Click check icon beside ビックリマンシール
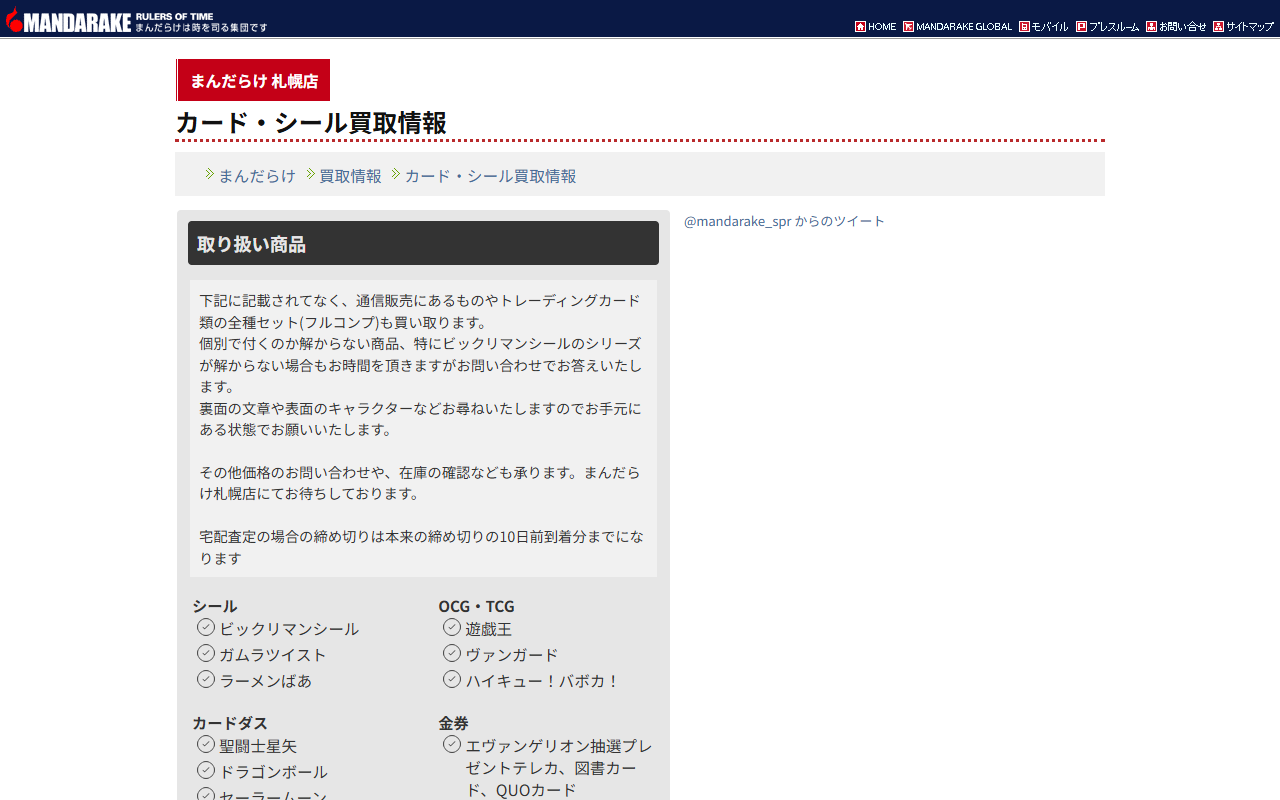The width and height of the screenshot is (1280, 800). 206,627
